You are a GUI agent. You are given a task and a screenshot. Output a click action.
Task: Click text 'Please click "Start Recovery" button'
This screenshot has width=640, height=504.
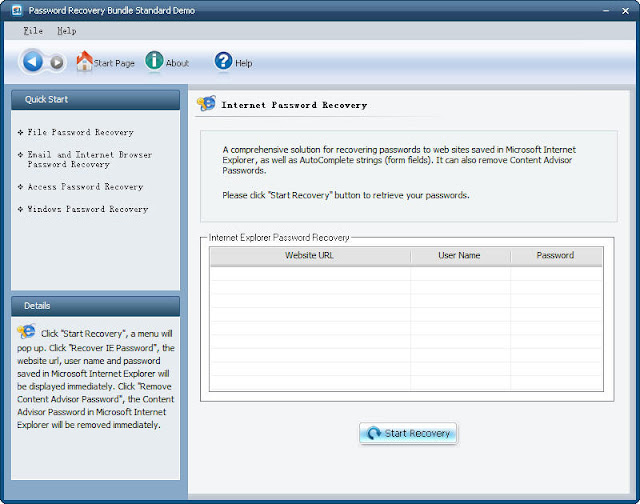tap(291, 195)
